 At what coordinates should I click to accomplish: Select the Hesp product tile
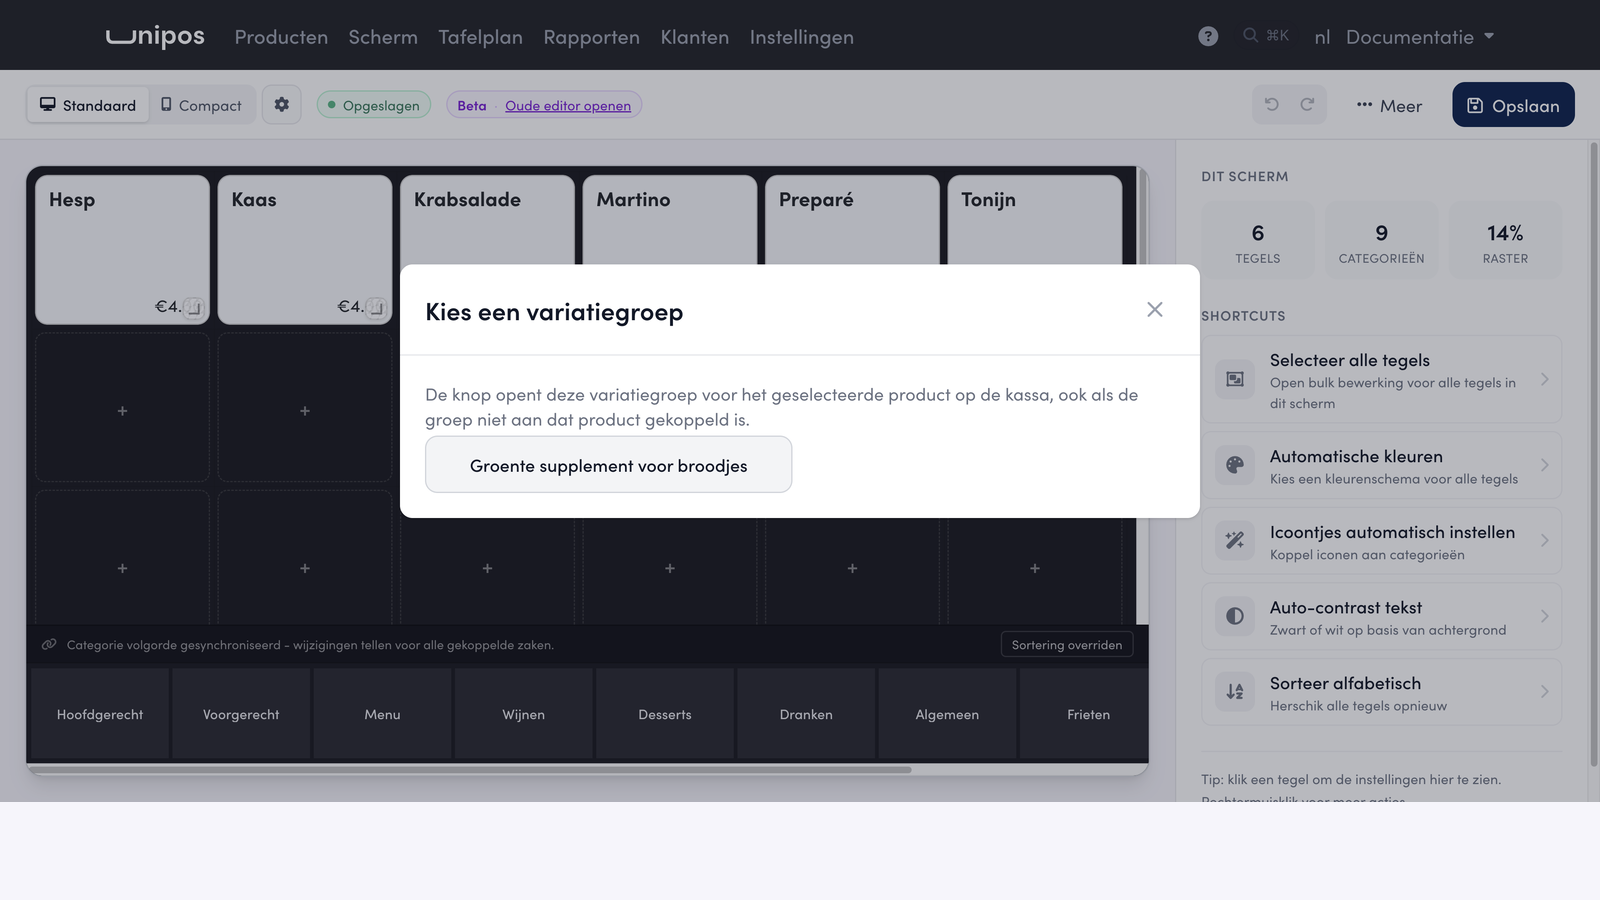pyautogui.click(x=122, y=250)
